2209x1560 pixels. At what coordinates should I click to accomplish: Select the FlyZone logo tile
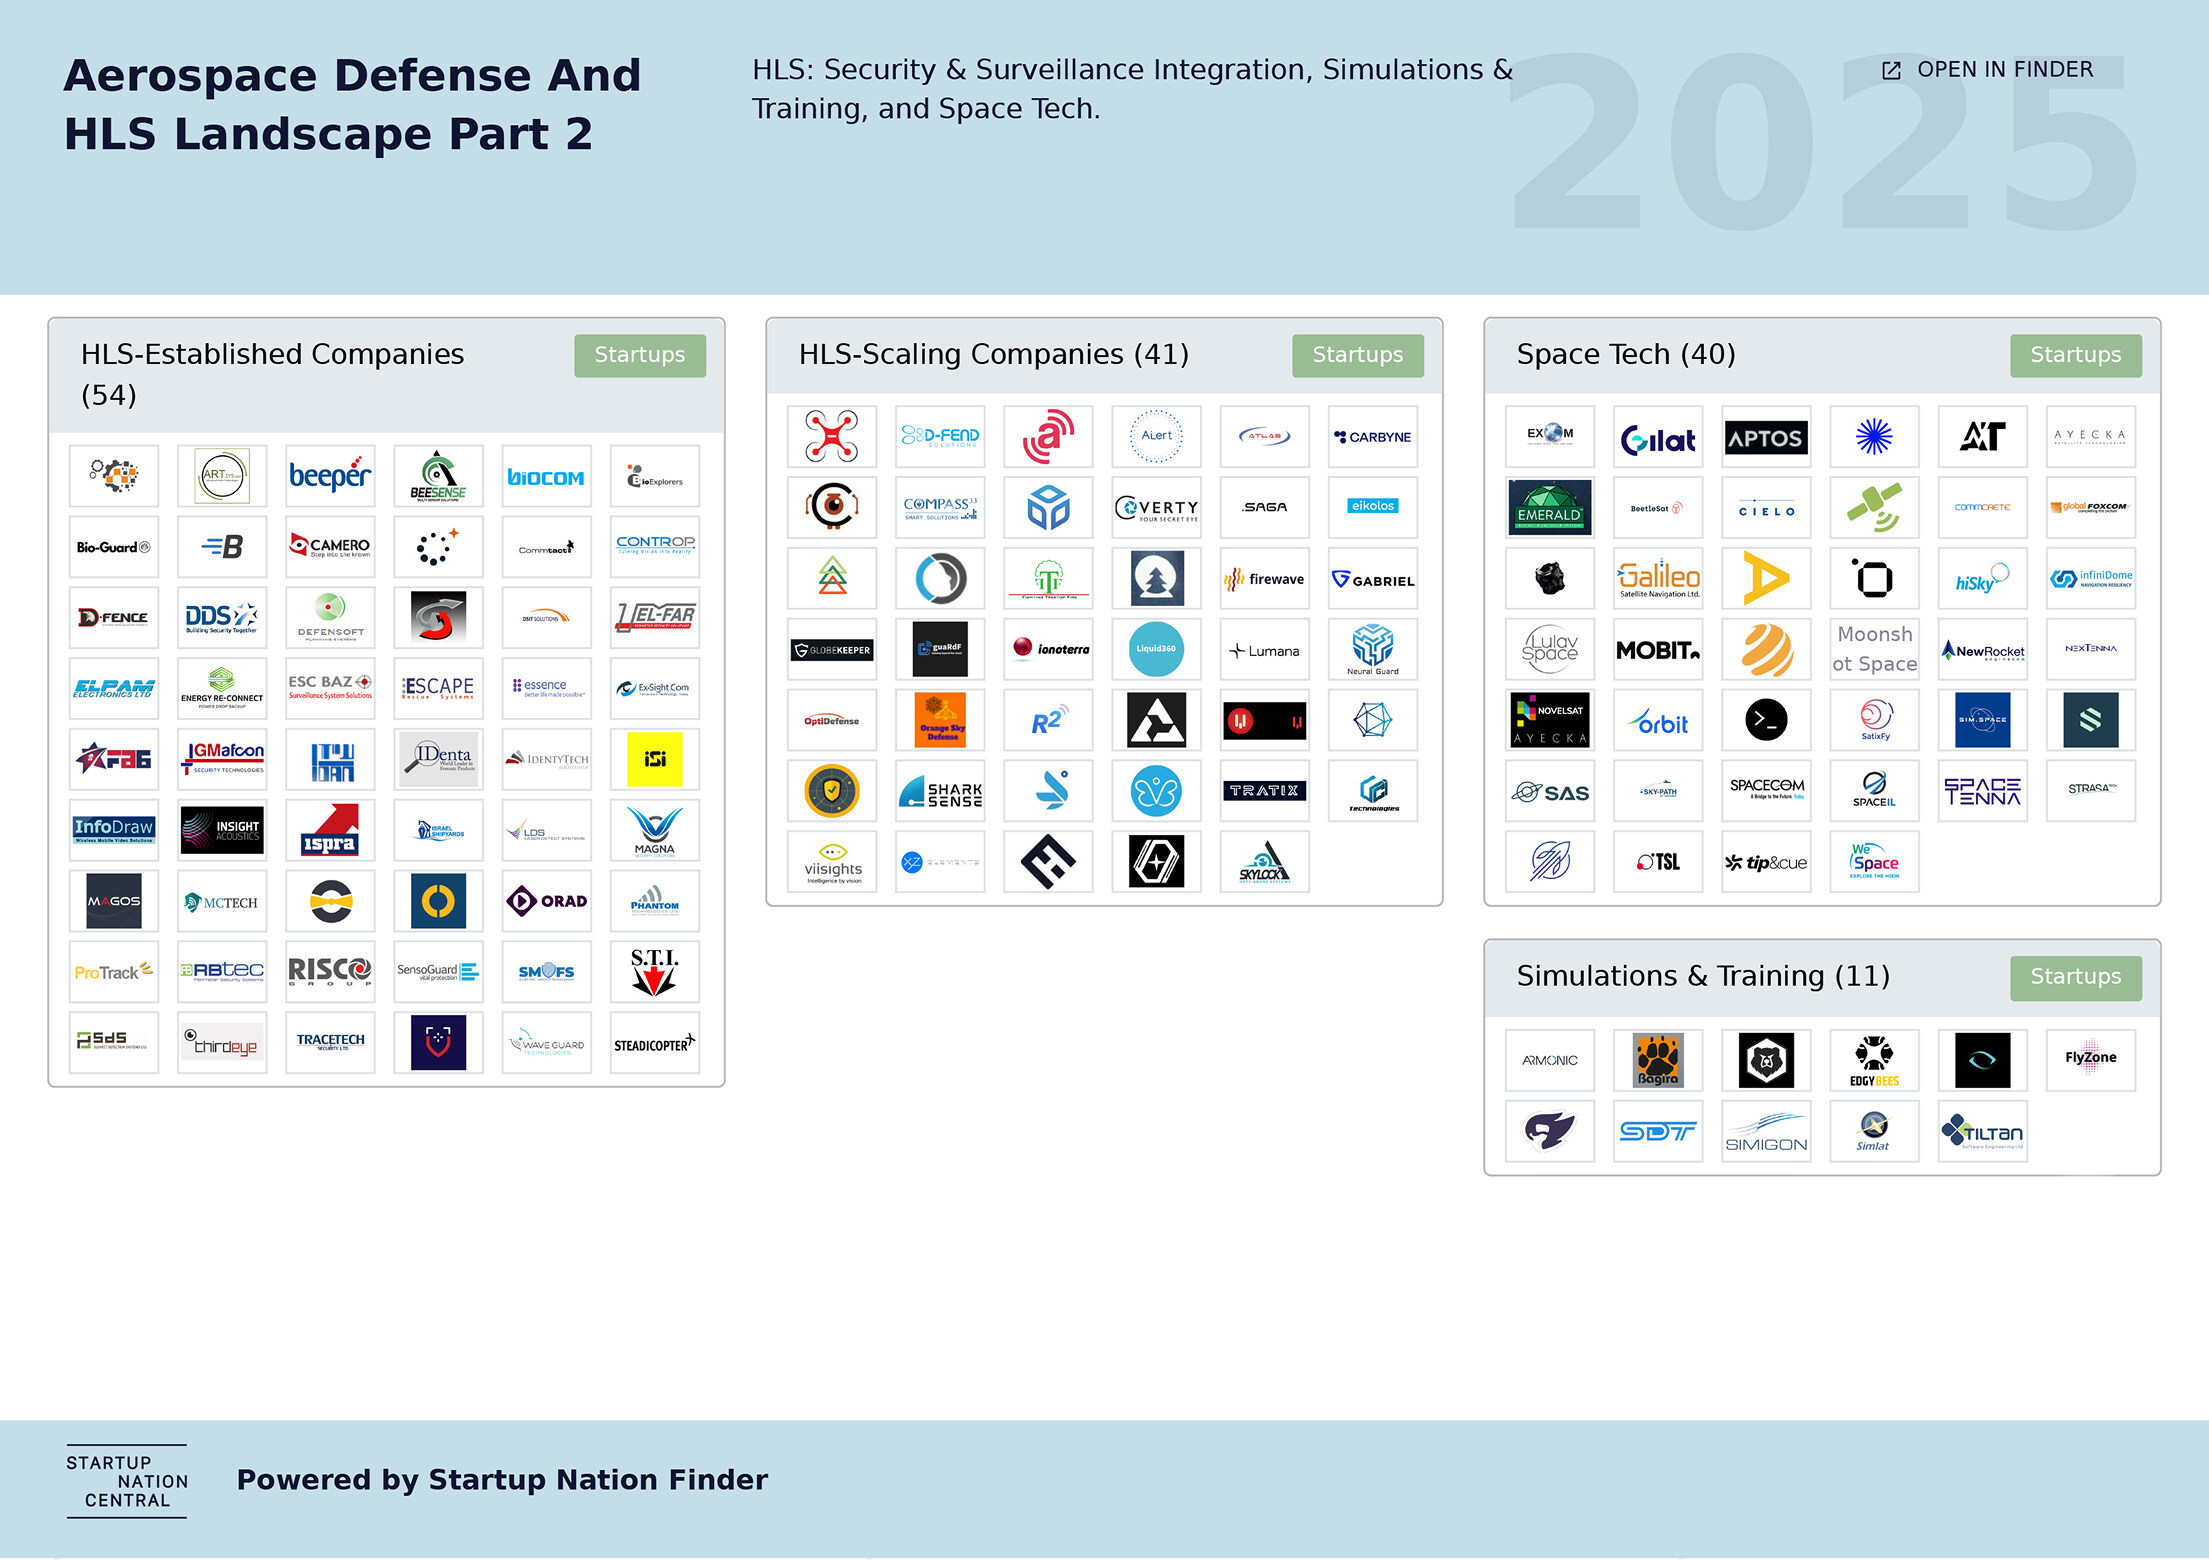(x=2091, y=1061)
